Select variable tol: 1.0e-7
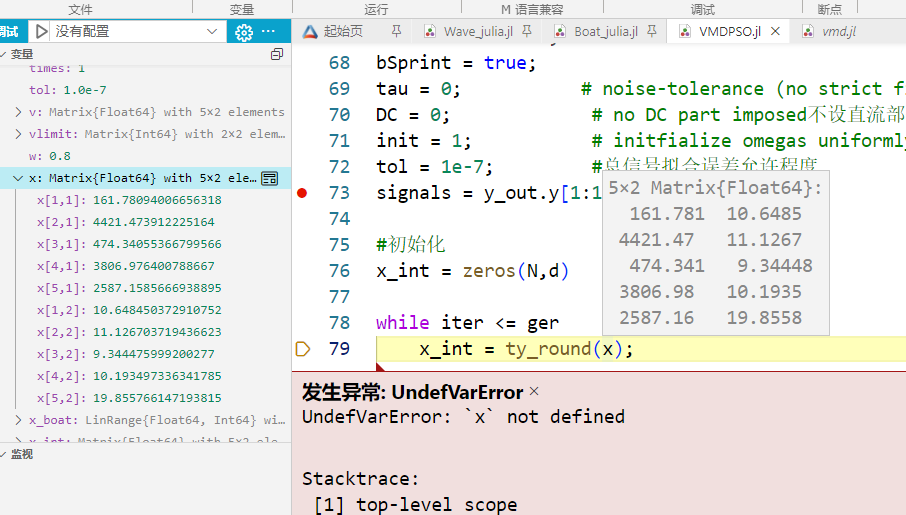 tap(68, 90)
